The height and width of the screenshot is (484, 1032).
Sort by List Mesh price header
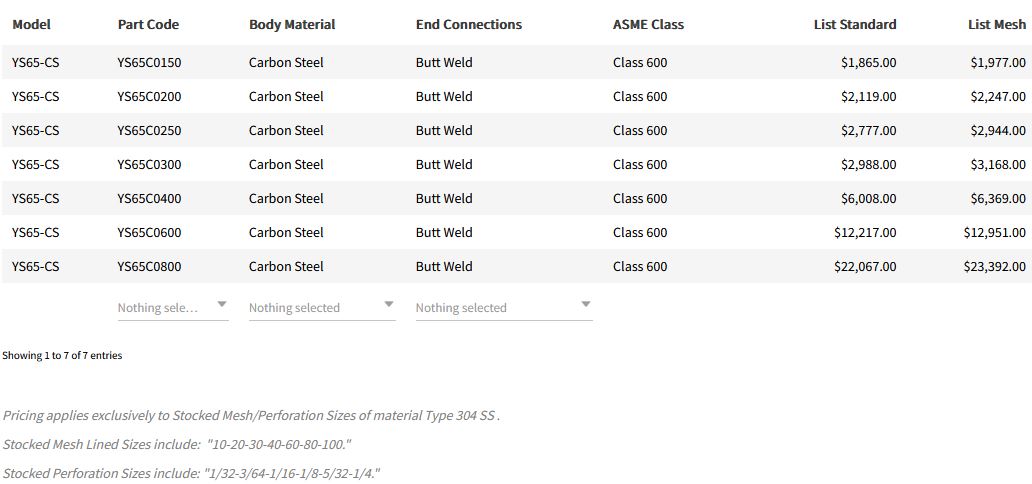(996, 24)
